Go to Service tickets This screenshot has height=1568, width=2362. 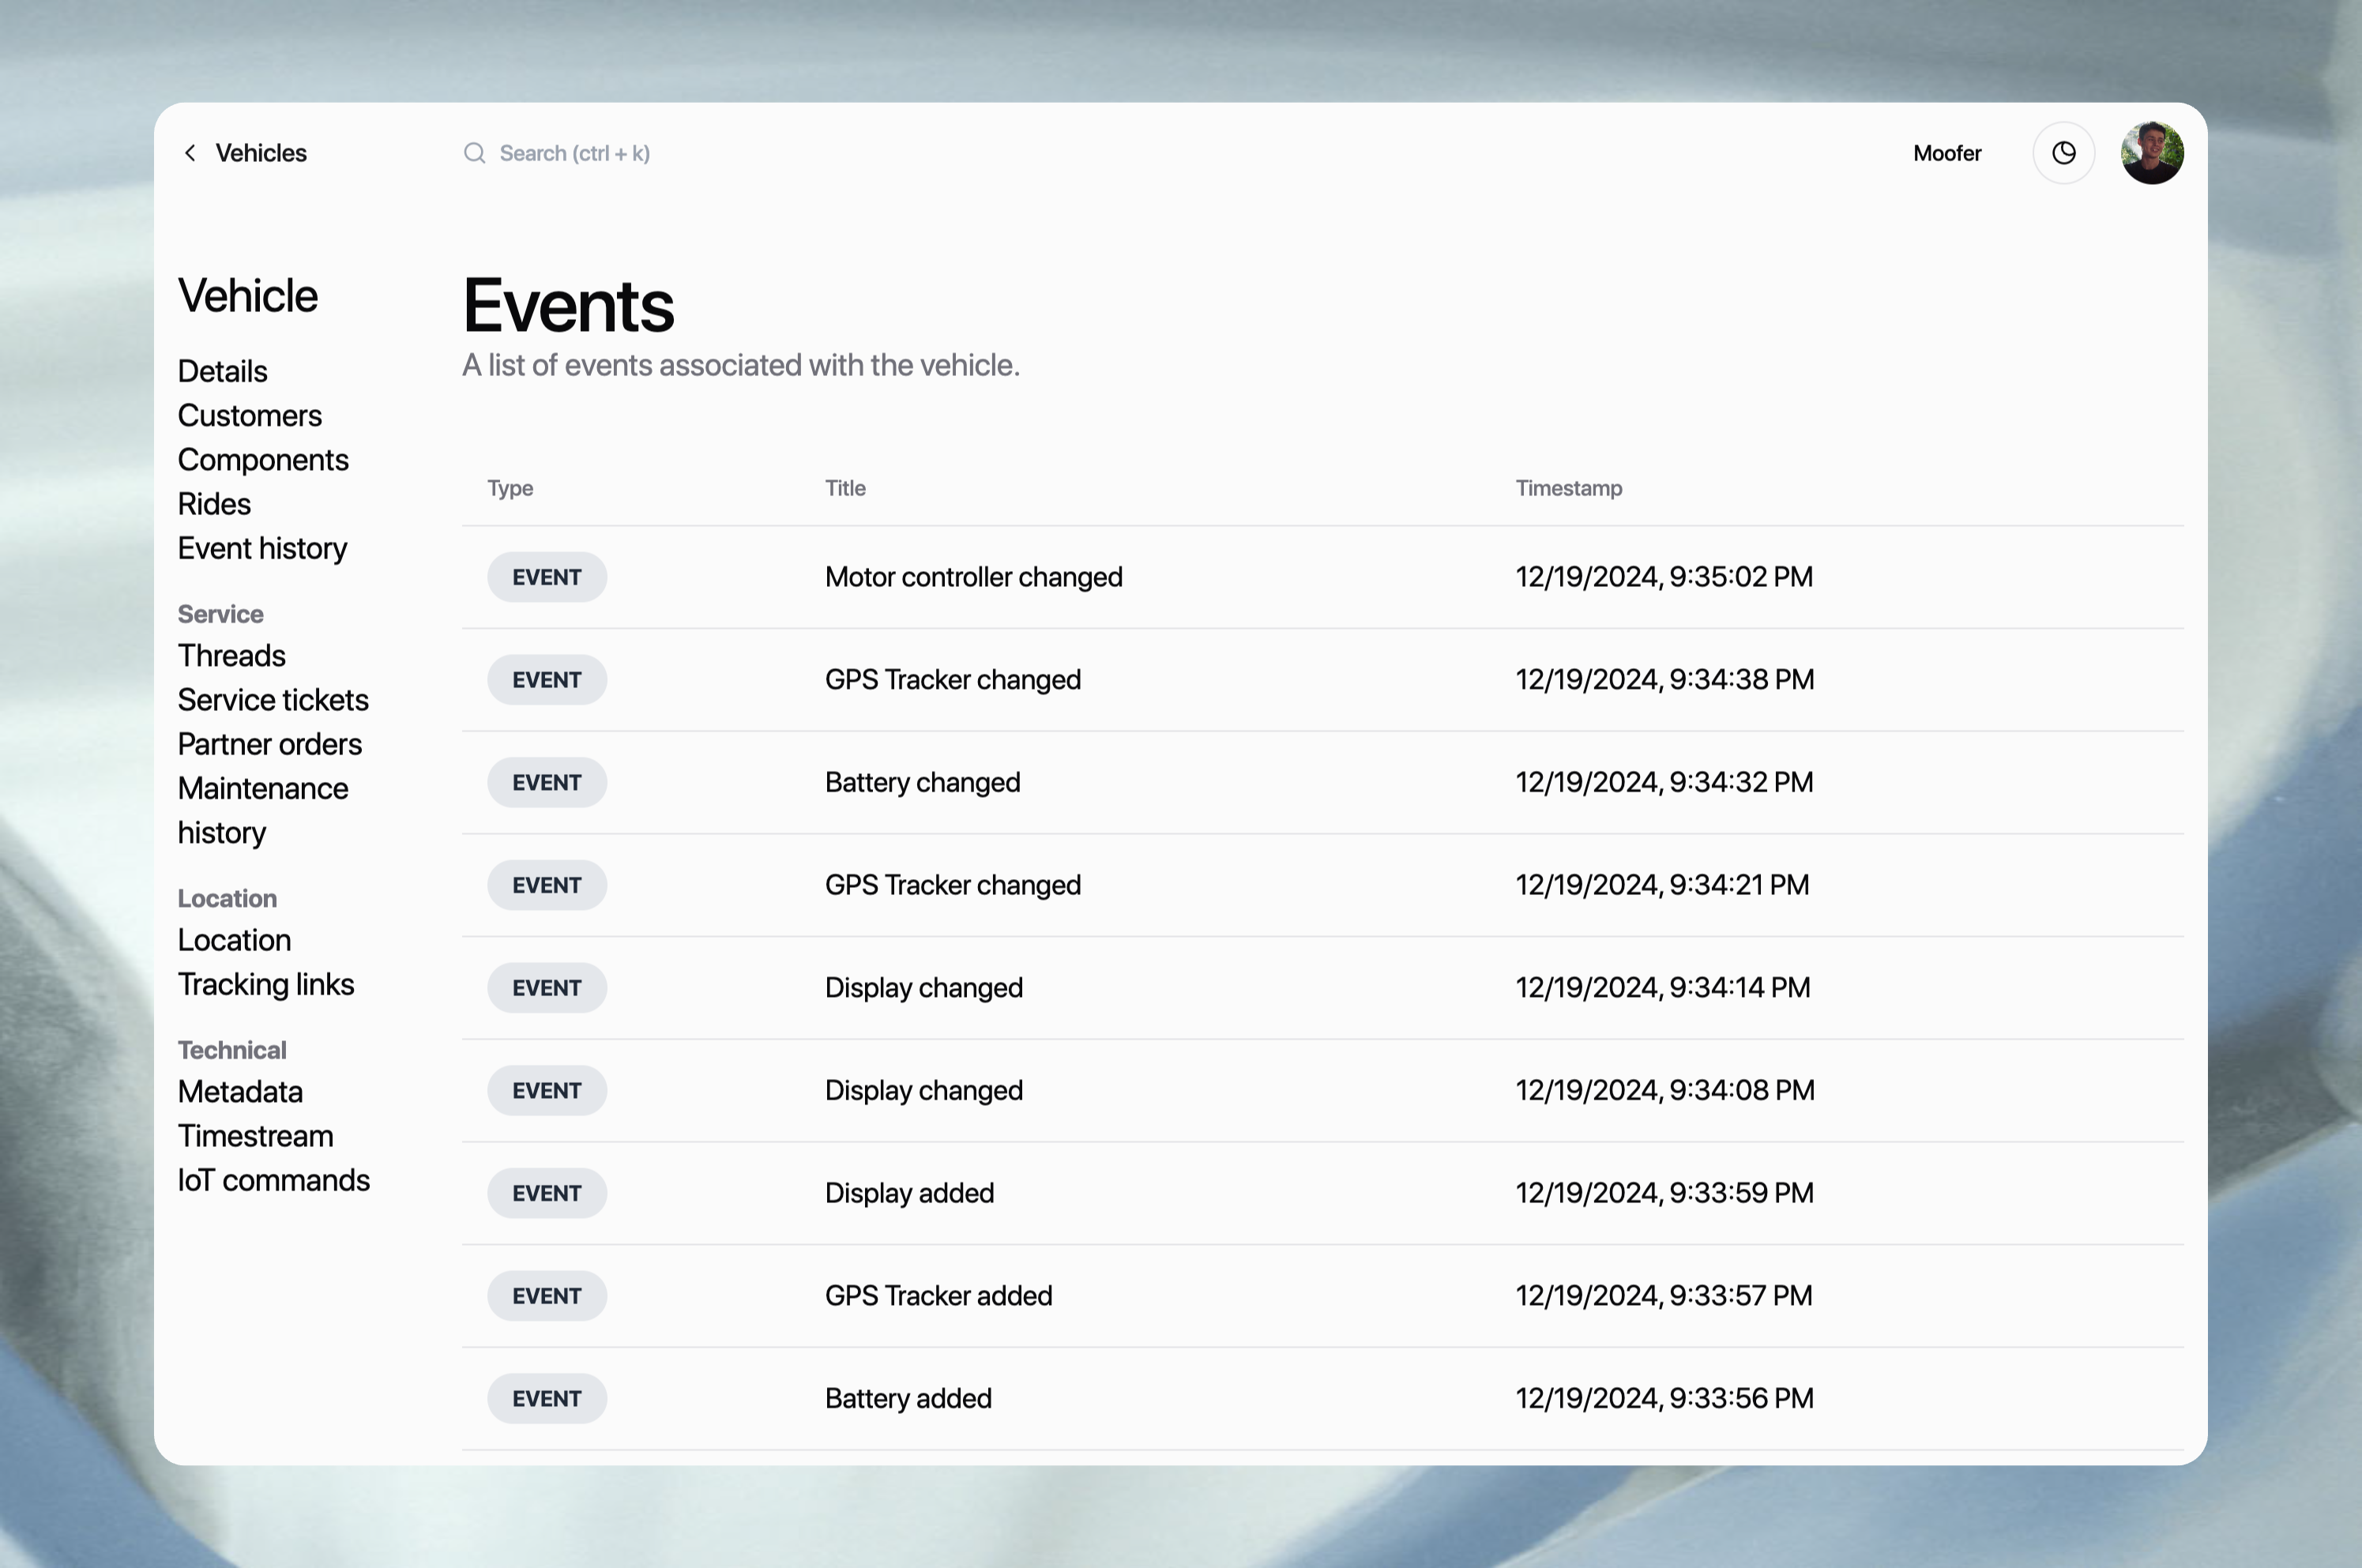click(273, 700)
